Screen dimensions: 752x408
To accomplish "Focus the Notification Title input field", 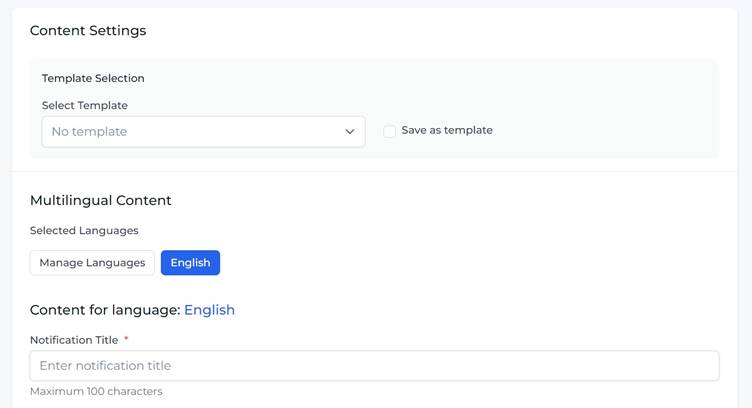I will coord(374,366).
